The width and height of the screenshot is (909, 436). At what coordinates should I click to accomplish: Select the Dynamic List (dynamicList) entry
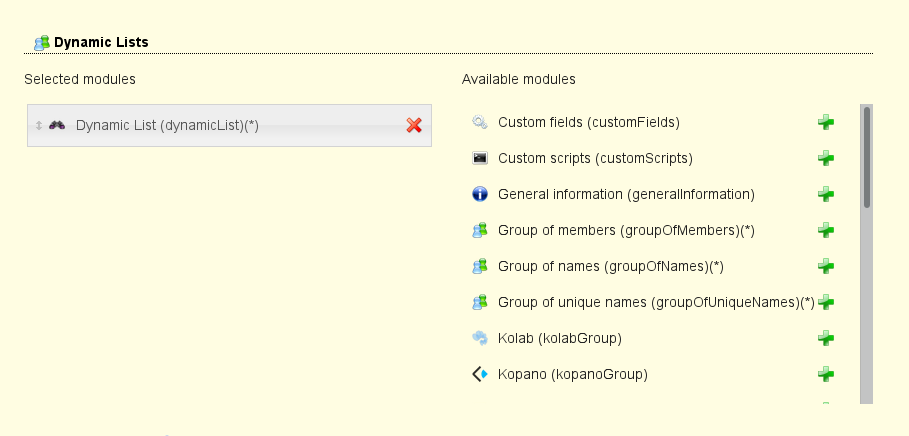[167, 125]
